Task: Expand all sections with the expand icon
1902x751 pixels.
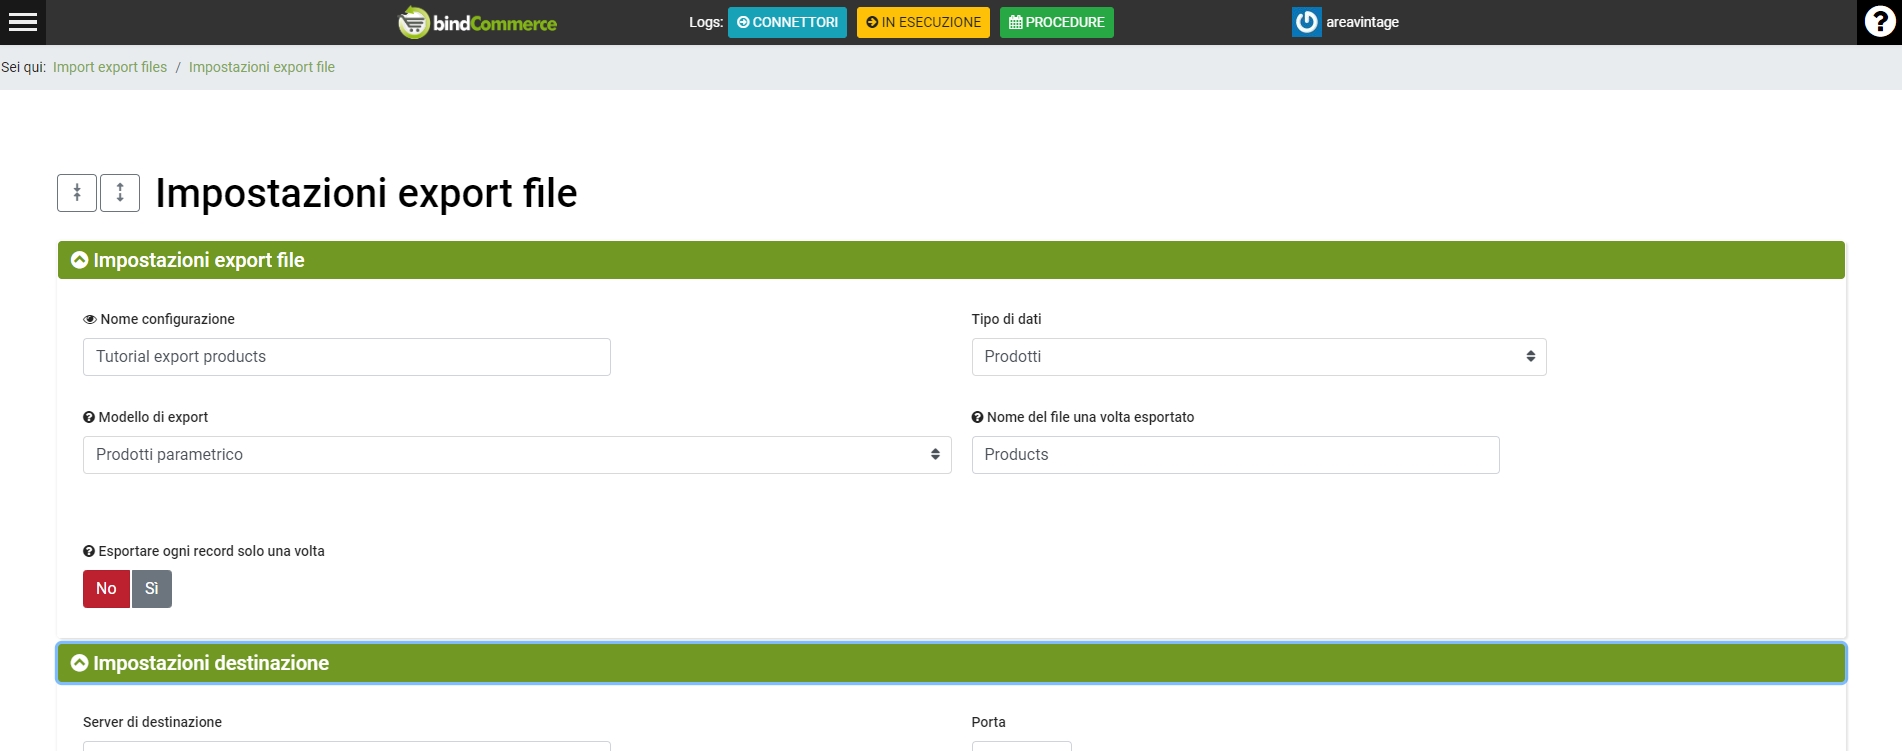Action: (120, 193)
